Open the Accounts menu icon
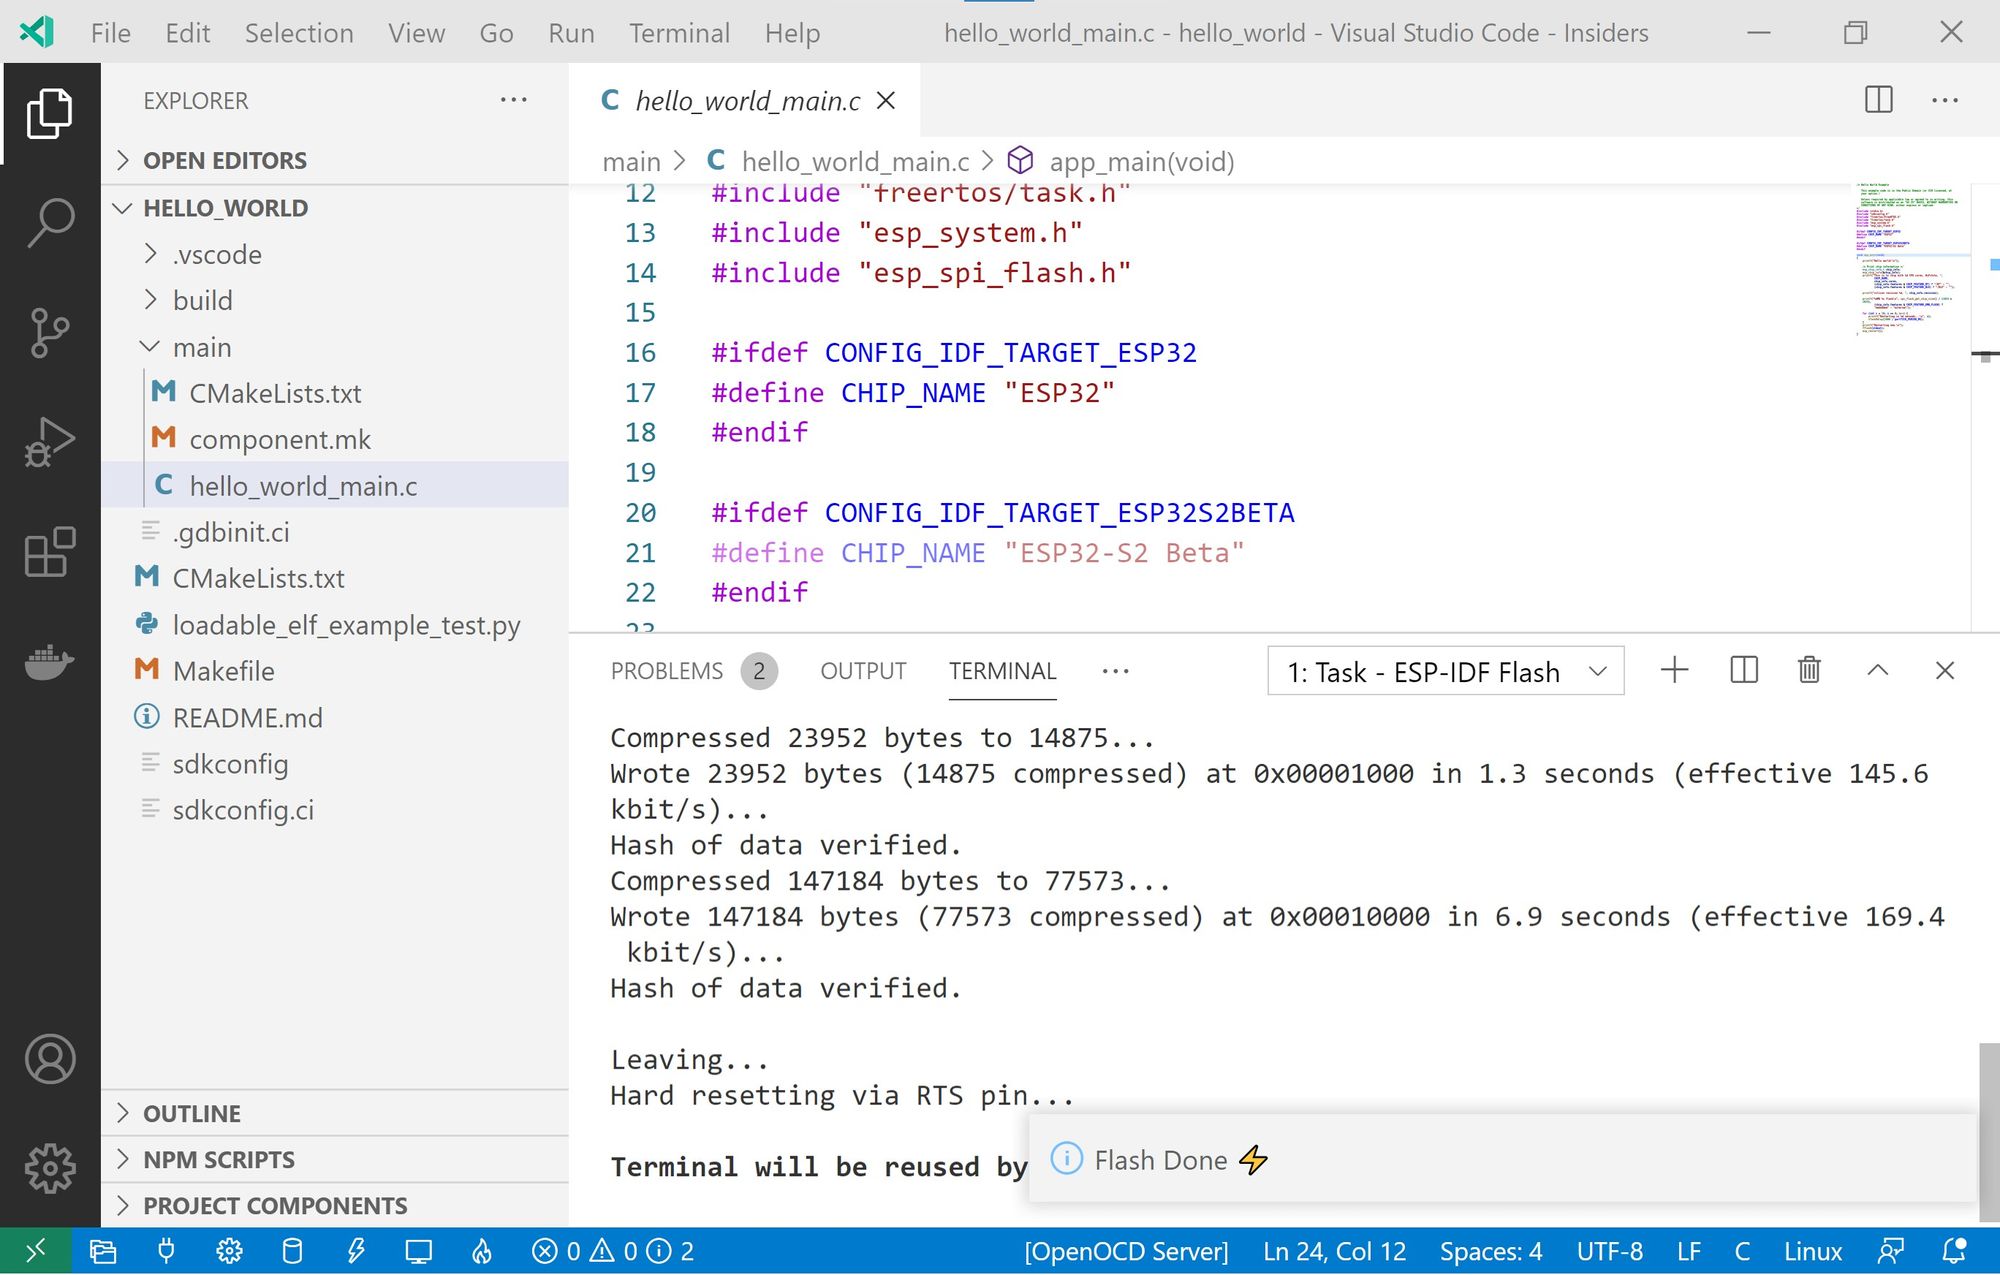Screen dimensions: 2000x1275 pyautogui.click(x=50, y=1059)
